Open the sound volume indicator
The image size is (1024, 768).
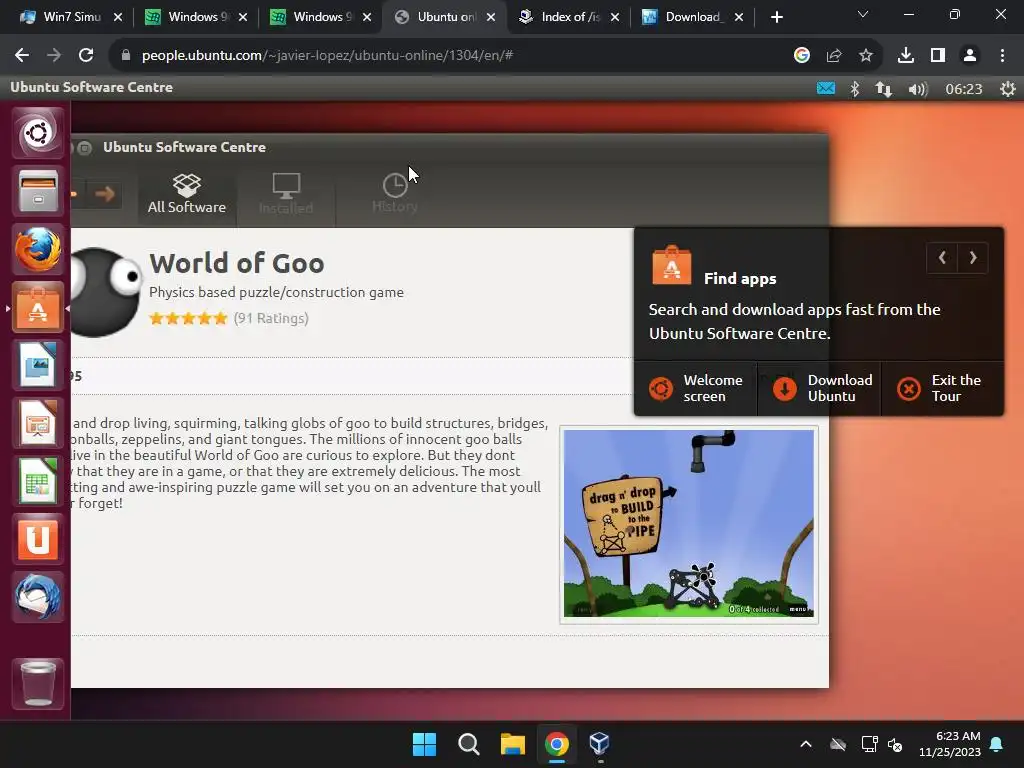pos(918,89)
